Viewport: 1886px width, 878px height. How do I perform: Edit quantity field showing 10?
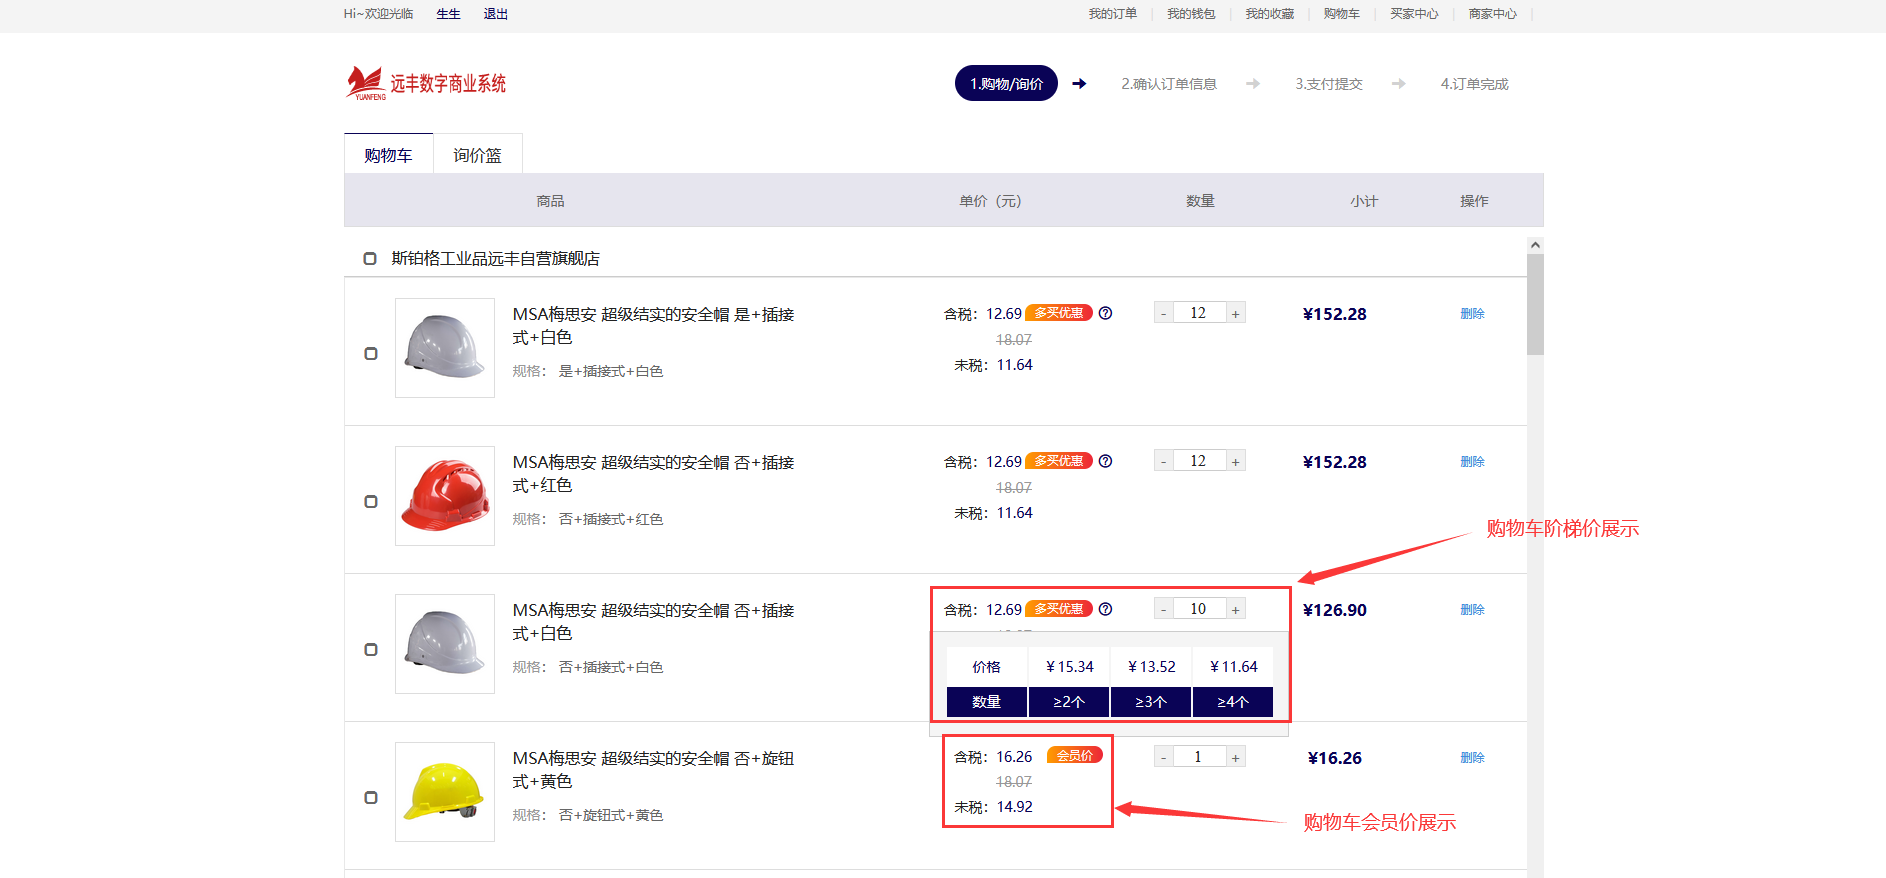[1199, 609]
